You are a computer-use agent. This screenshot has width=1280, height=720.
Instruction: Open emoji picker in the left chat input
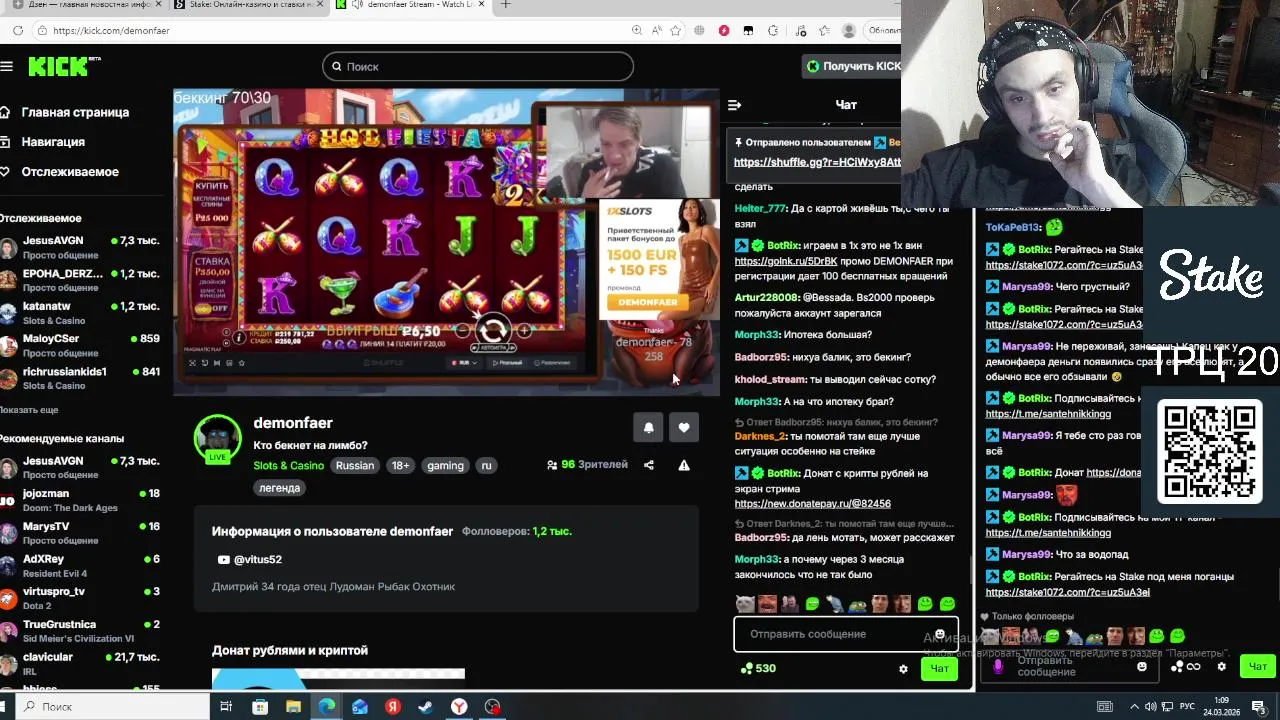click(x=940, y=634)
